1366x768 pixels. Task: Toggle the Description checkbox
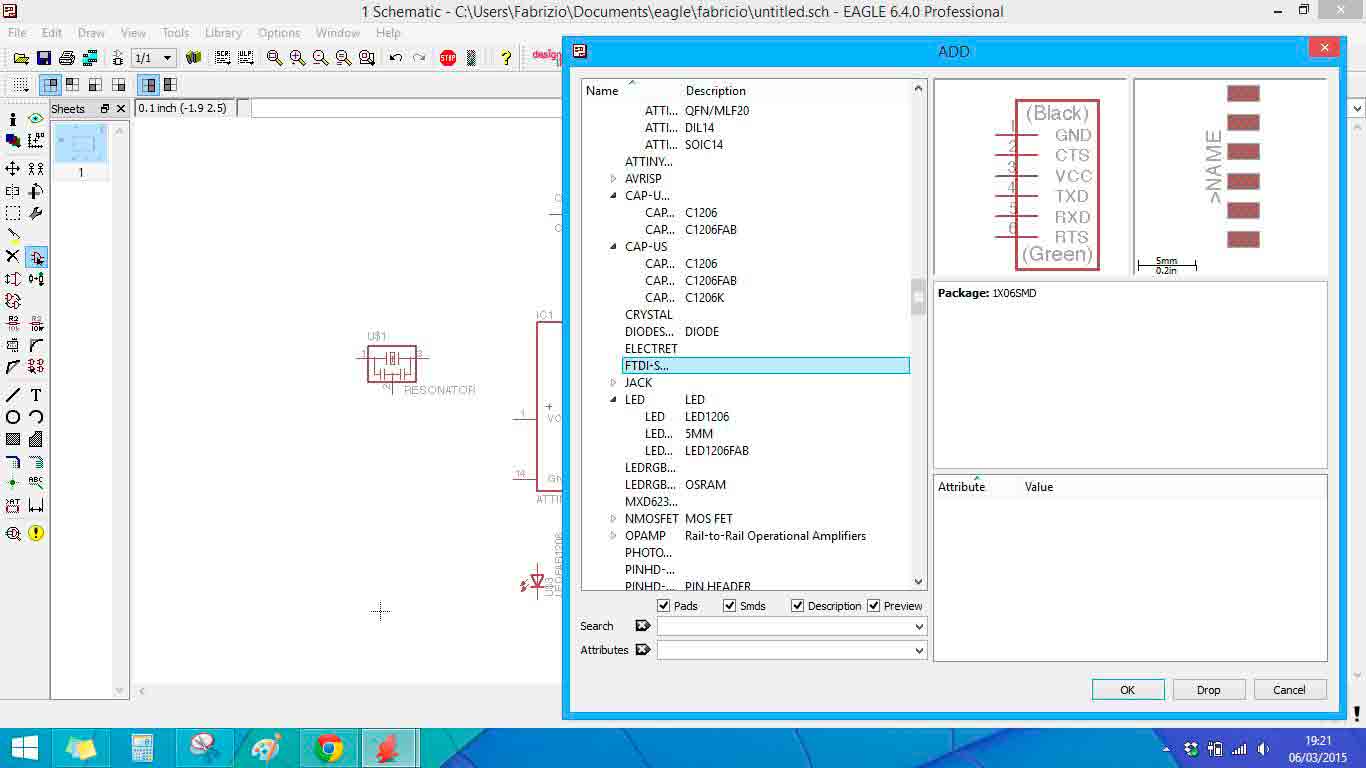797,606
